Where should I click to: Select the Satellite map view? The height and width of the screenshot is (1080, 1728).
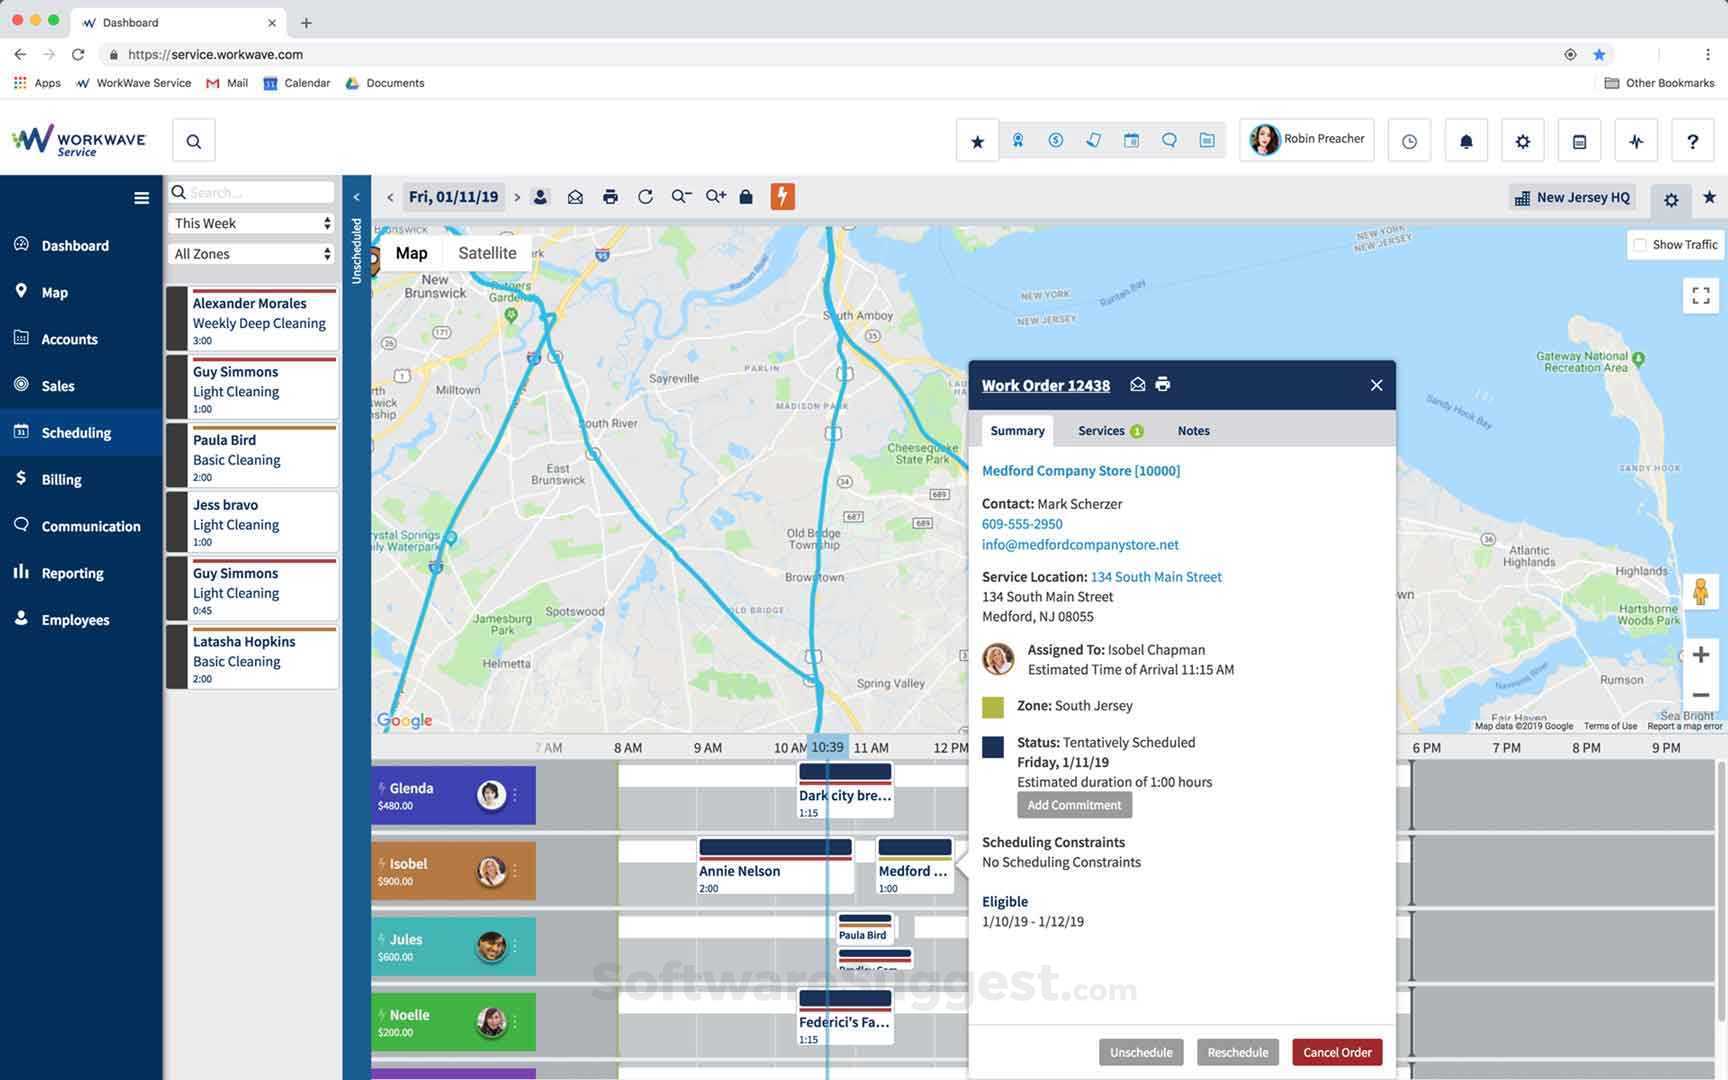point(487,253)
